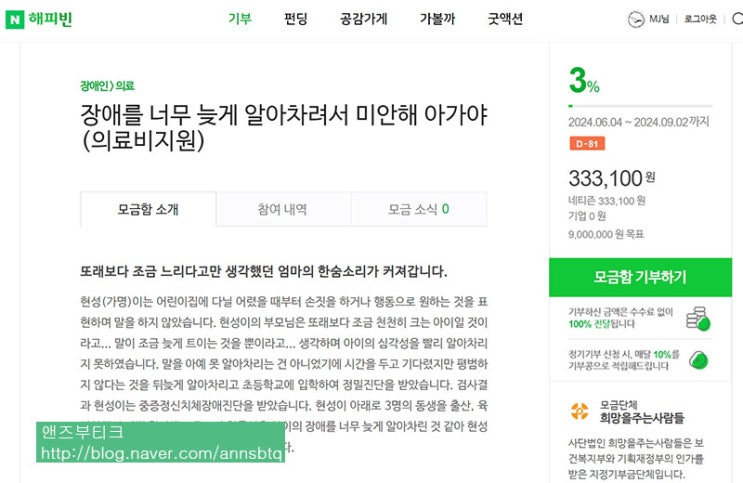Click the 장애인 category breadcrumb
This screenshot has width=743, height=483.
(95, 86)
